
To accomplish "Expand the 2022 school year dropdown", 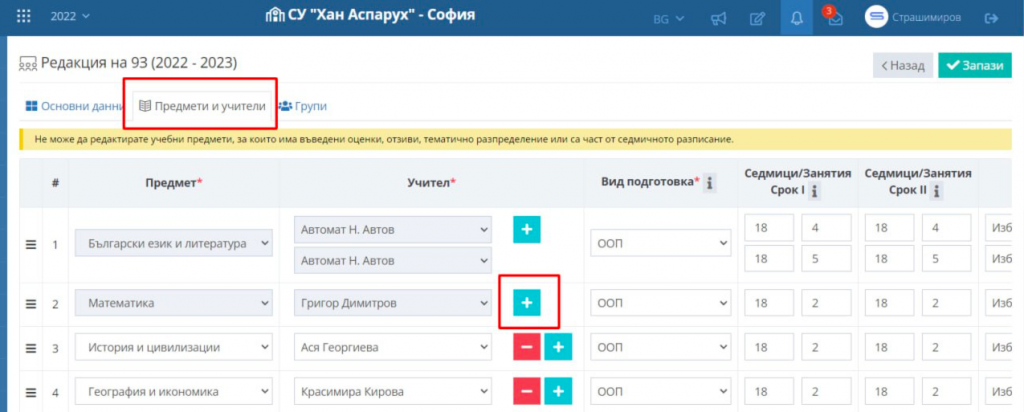I will click(x=69, y=17).
